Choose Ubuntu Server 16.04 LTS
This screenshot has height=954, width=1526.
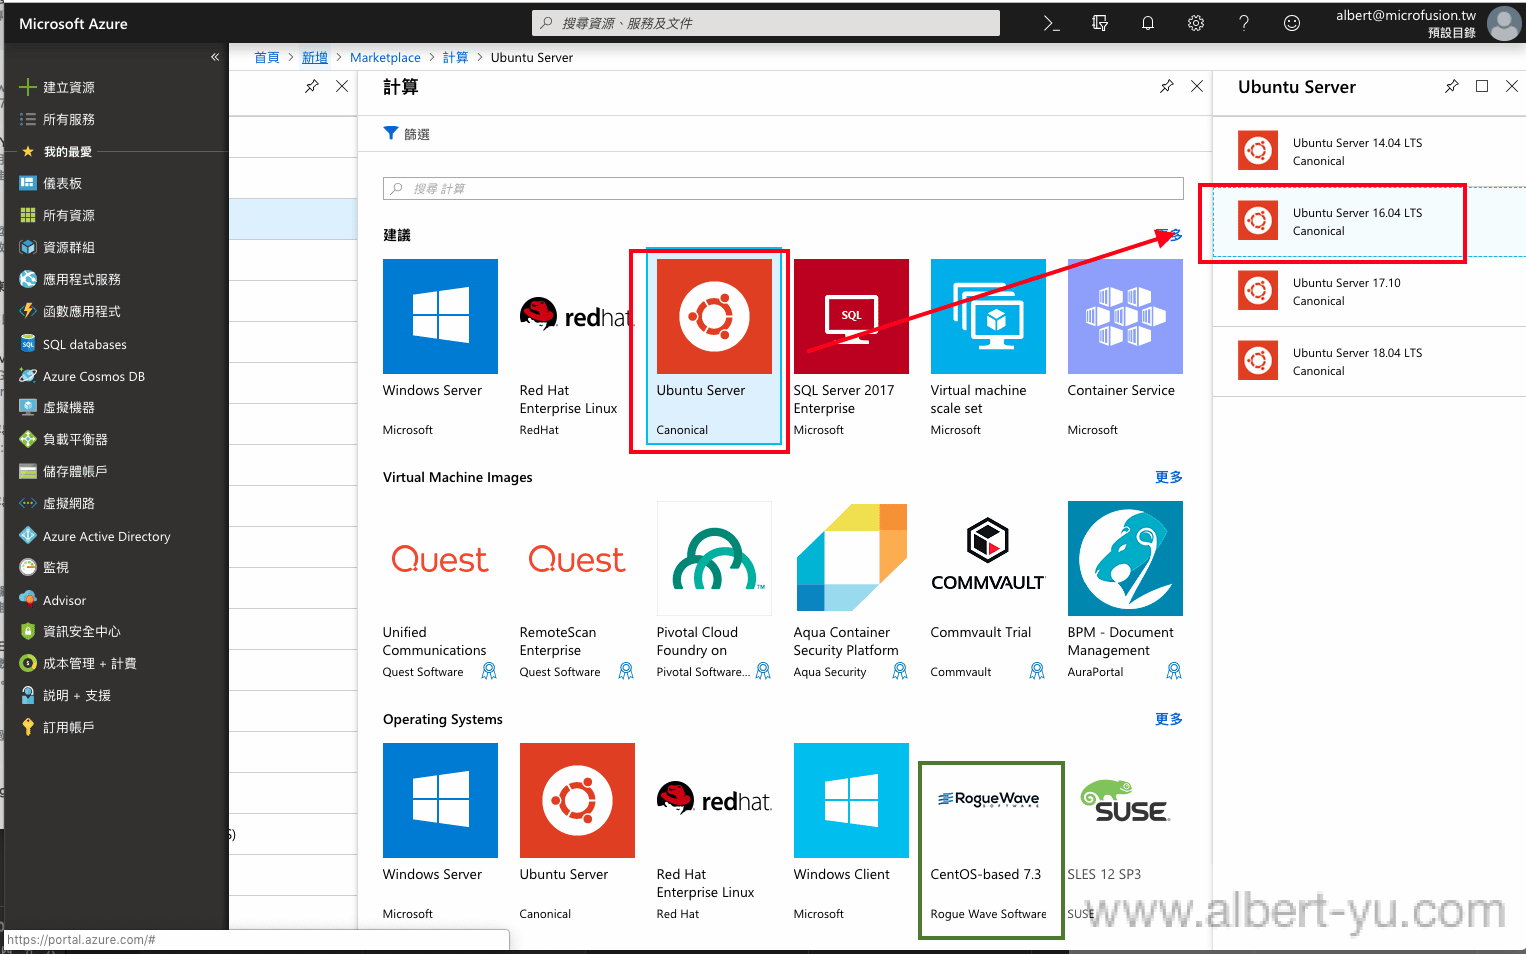pos(1369,221)
